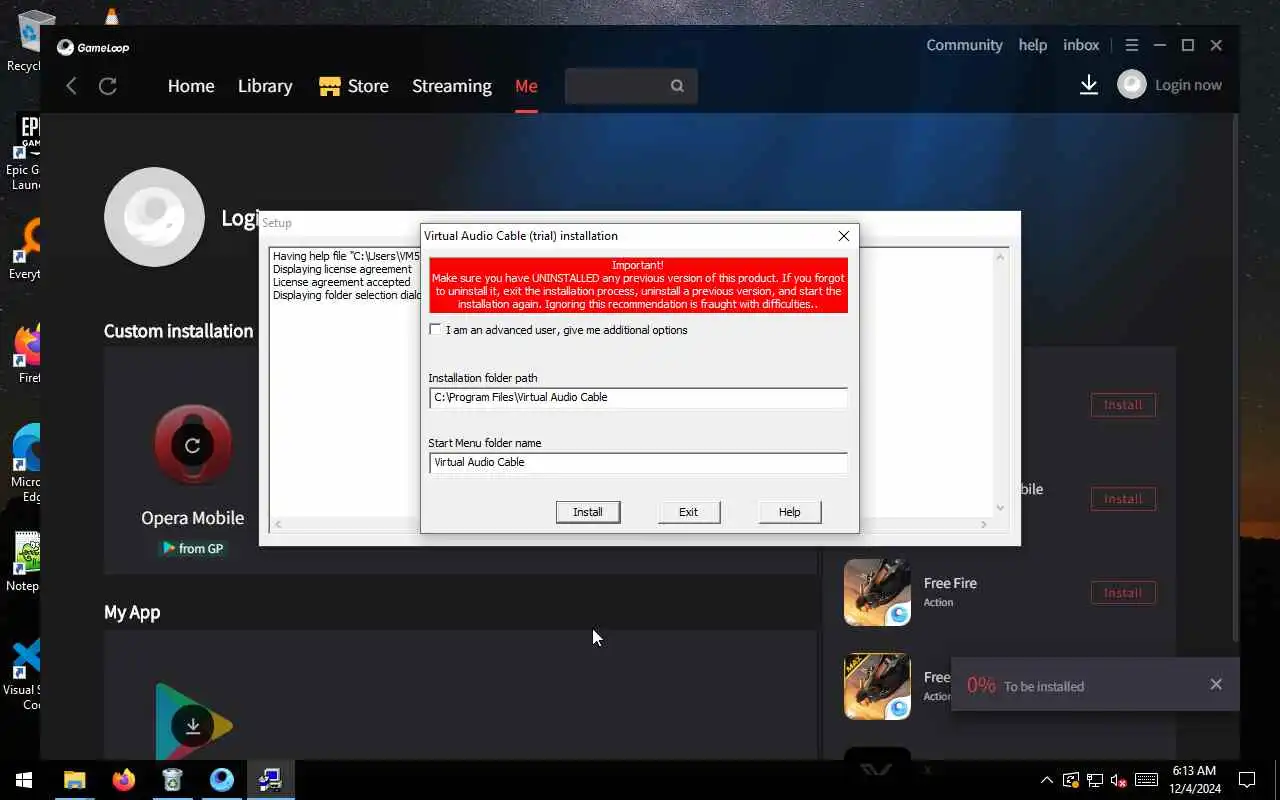Screen dimensions: 1280x800
Task: Click the Setup installer taskbar icon
Action: (x=270, y=780)
